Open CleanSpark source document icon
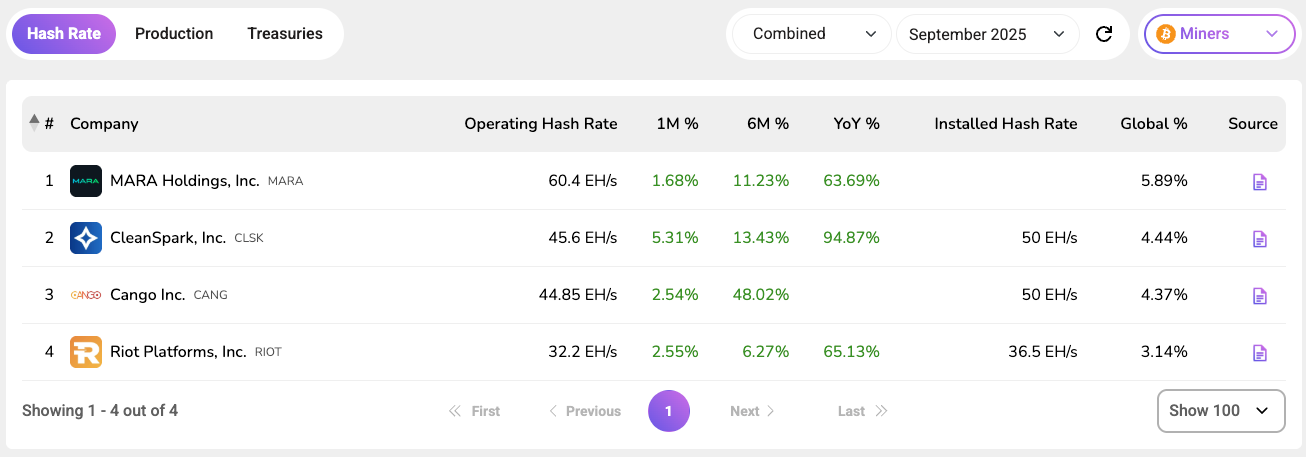The height and width of the screenshot is (457, 1306). (x=1259, y=239)
